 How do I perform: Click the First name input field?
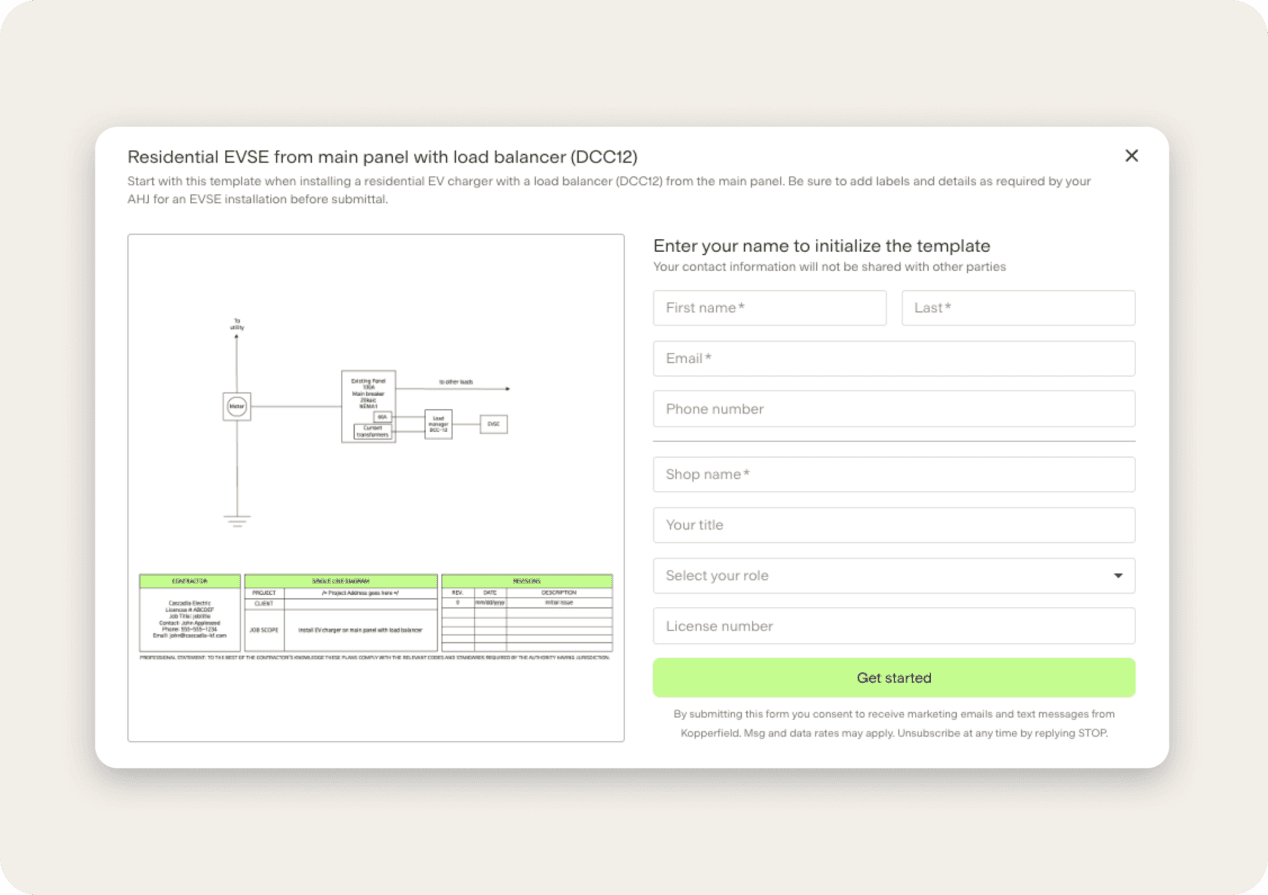coord(769,308)
